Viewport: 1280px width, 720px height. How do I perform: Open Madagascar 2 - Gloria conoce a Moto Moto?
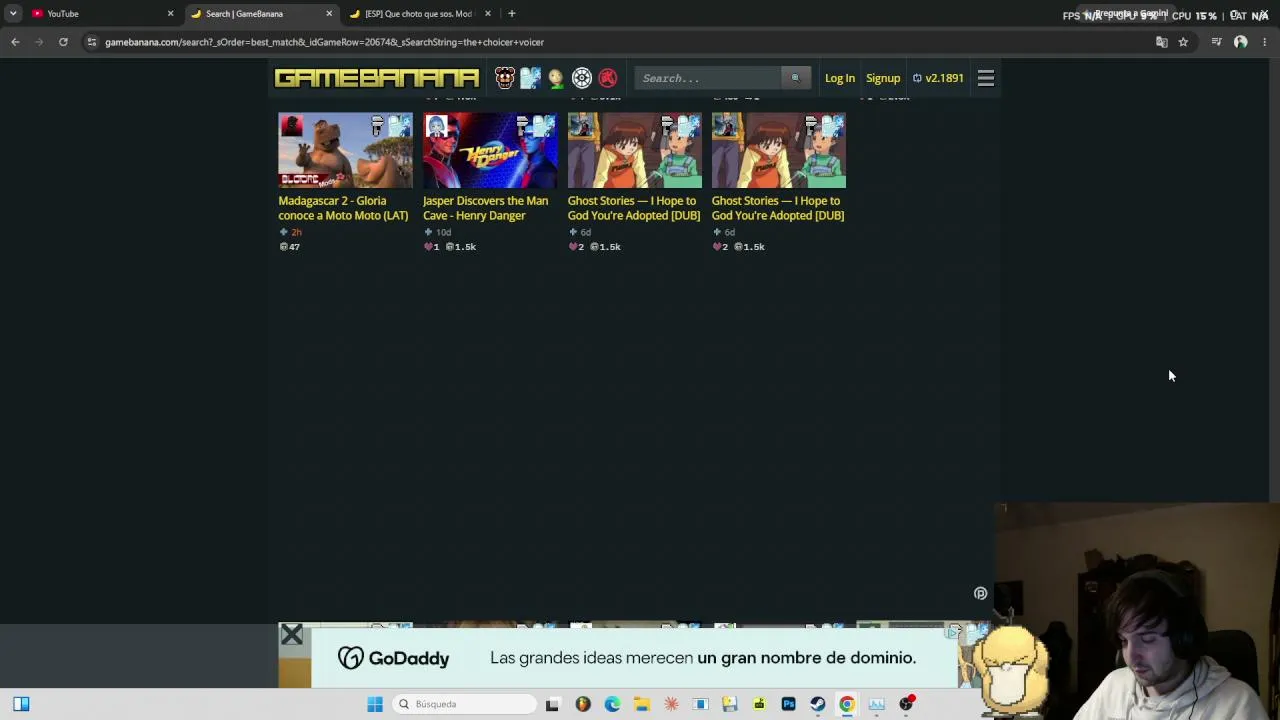pos(343,208)
